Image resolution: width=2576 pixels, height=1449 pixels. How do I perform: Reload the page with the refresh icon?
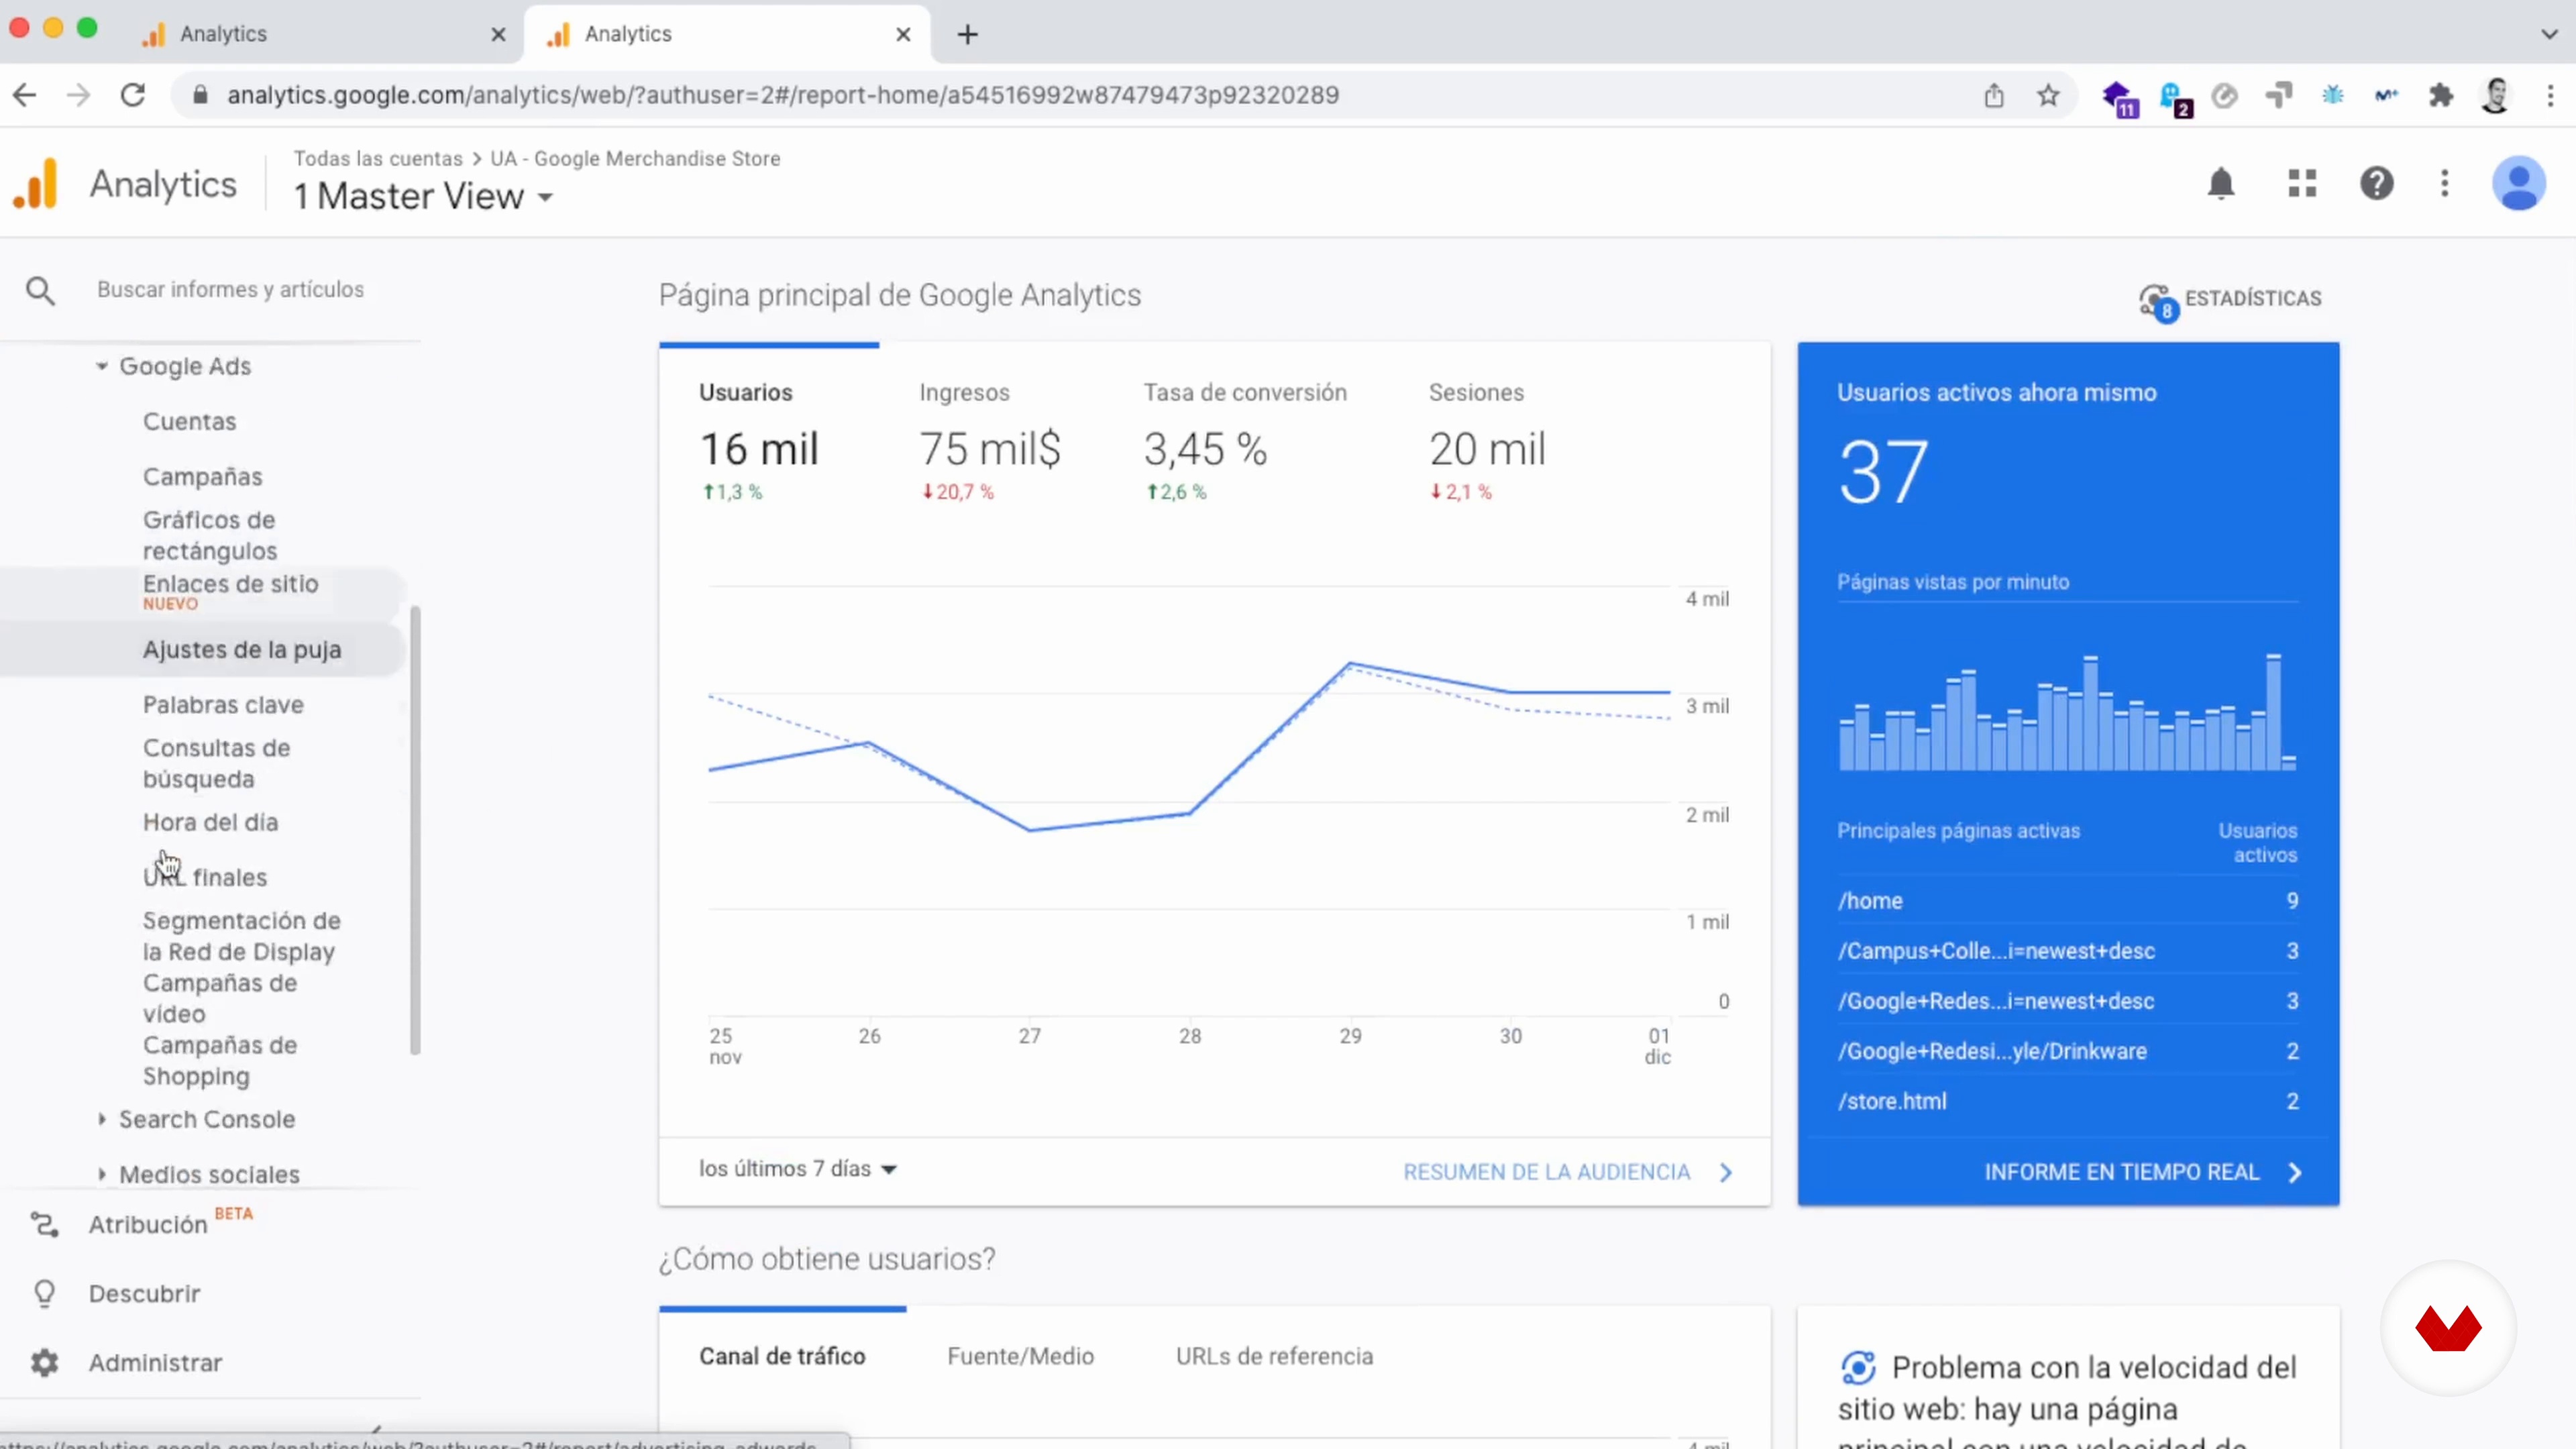[133, 95]
